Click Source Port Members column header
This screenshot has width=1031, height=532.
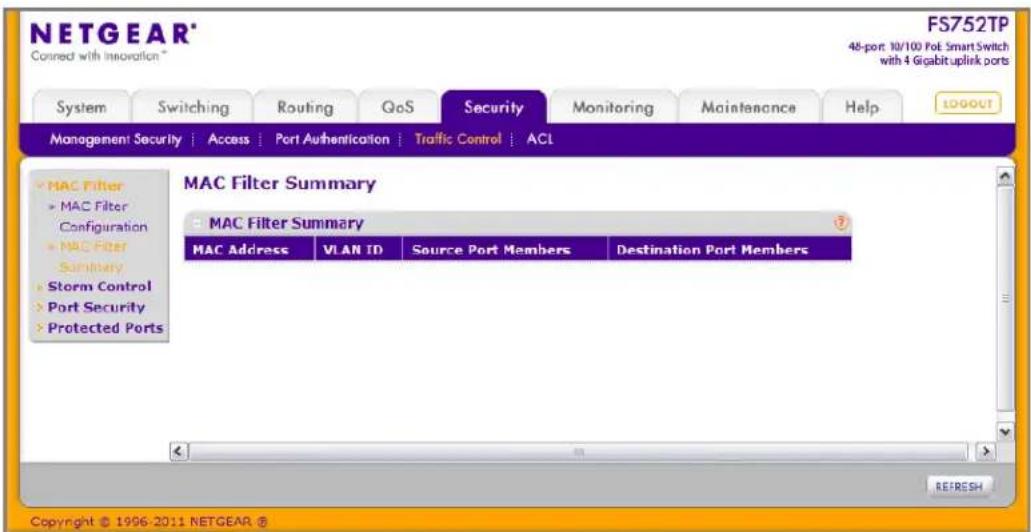[x=505, y=249]
